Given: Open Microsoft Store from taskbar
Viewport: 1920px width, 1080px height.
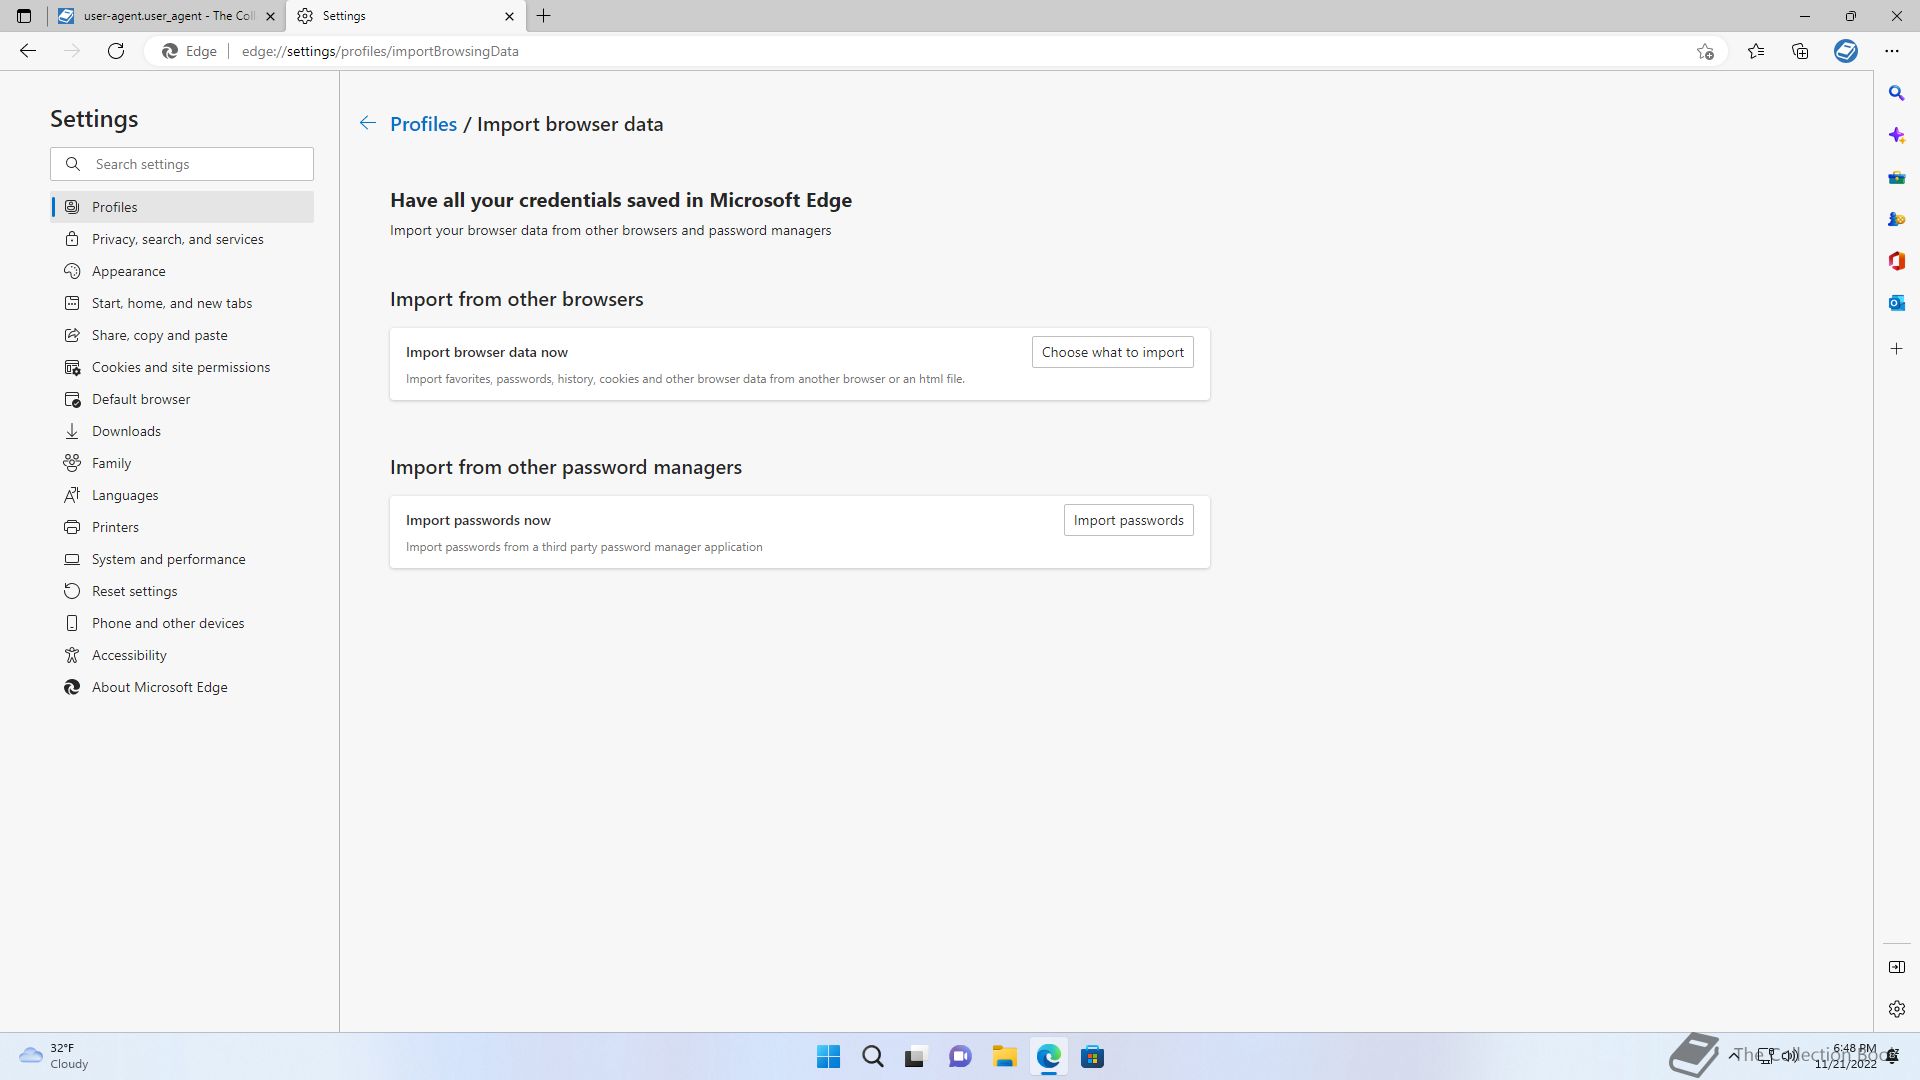Looking at the screenshot, I should pos(1092,1057).
